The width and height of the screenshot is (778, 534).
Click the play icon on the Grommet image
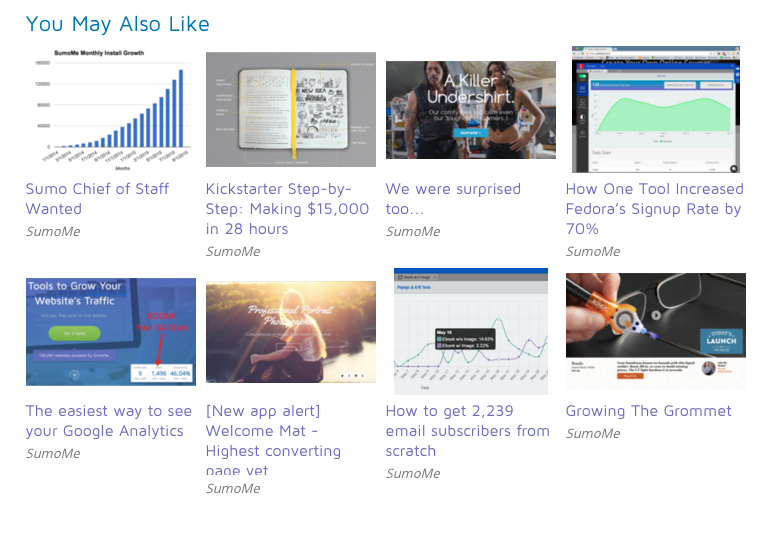tap(656, 315)
